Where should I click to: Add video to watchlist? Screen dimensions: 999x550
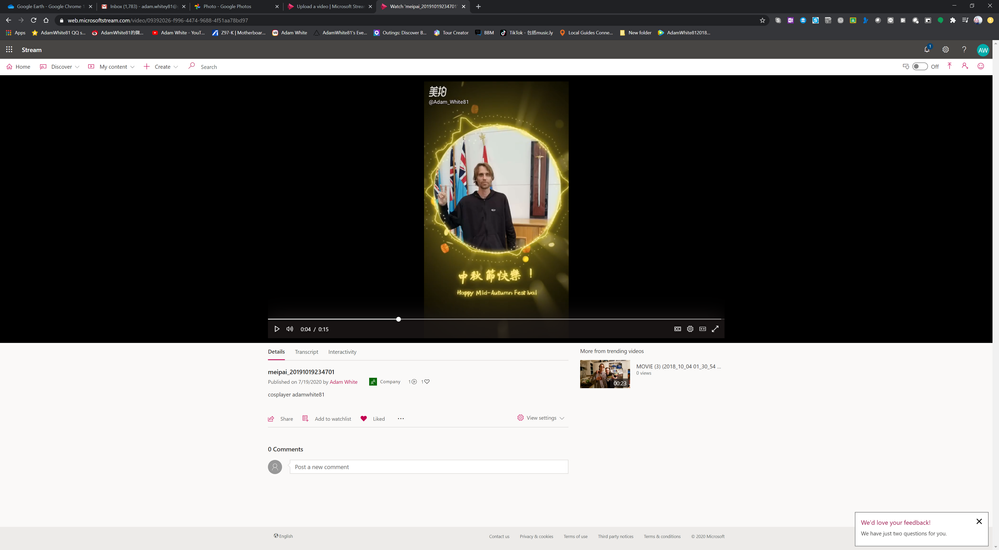coord(326,419)
